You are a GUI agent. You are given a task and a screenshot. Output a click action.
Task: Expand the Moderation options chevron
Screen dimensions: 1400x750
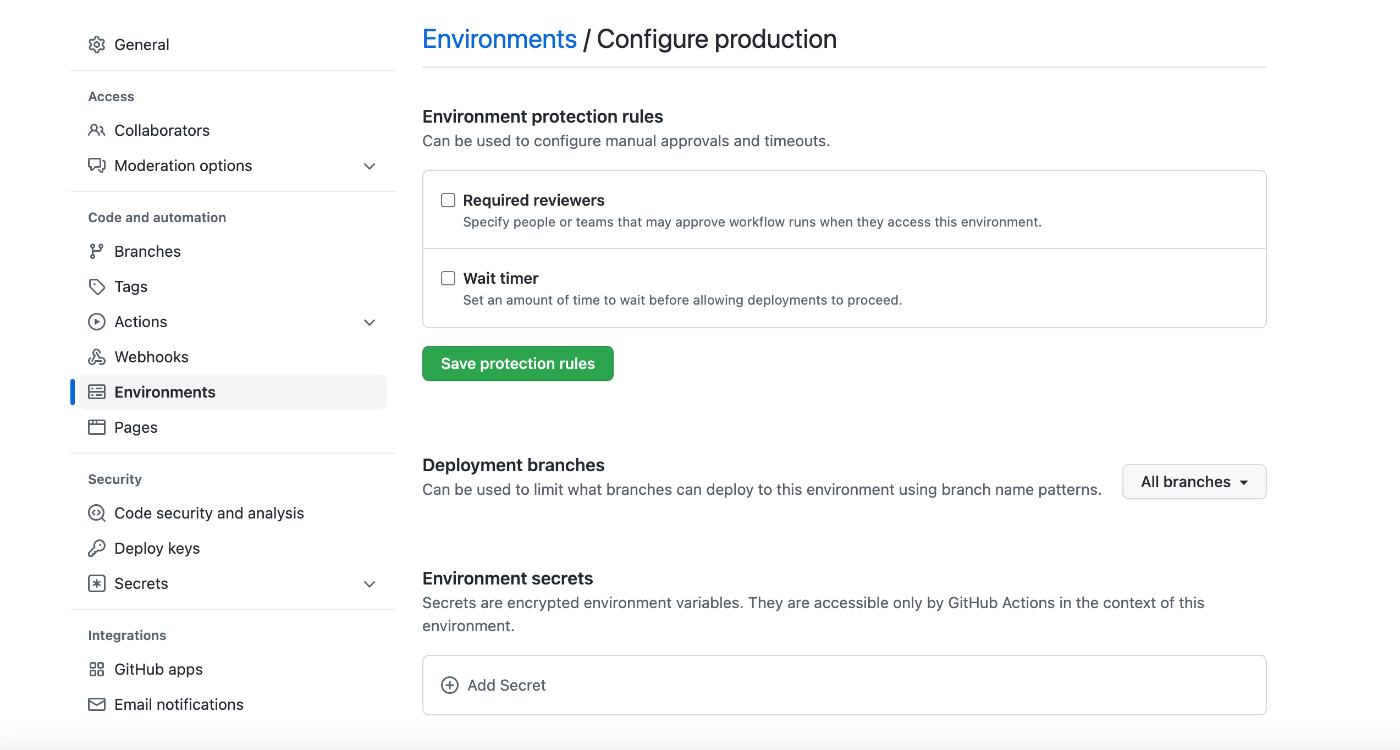pos(369,166)
